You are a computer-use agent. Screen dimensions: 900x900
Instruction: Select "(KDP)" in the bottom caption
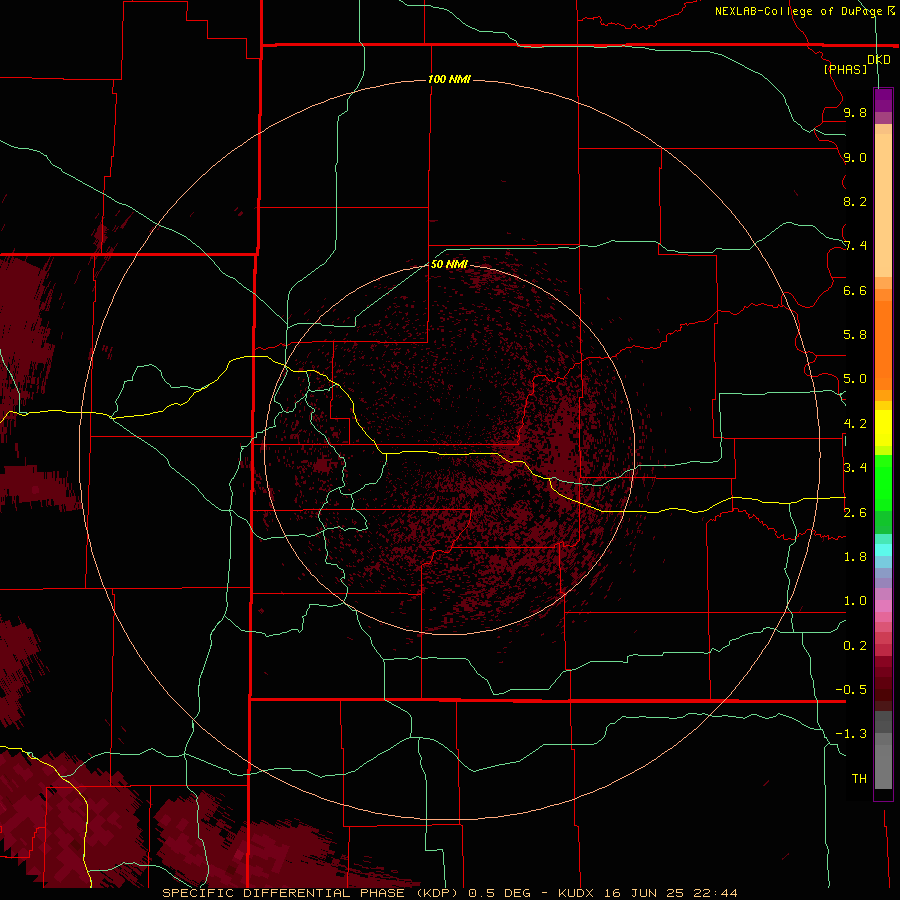coord(437,893)
